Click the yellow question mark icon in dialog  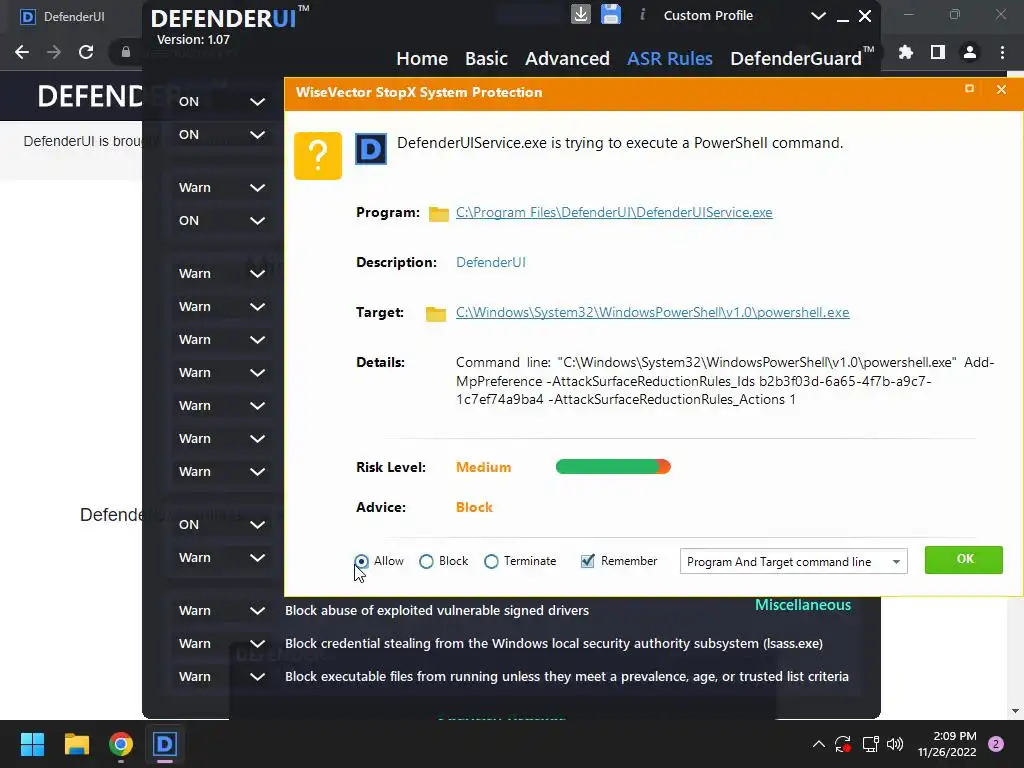click(x=318, y=155)
